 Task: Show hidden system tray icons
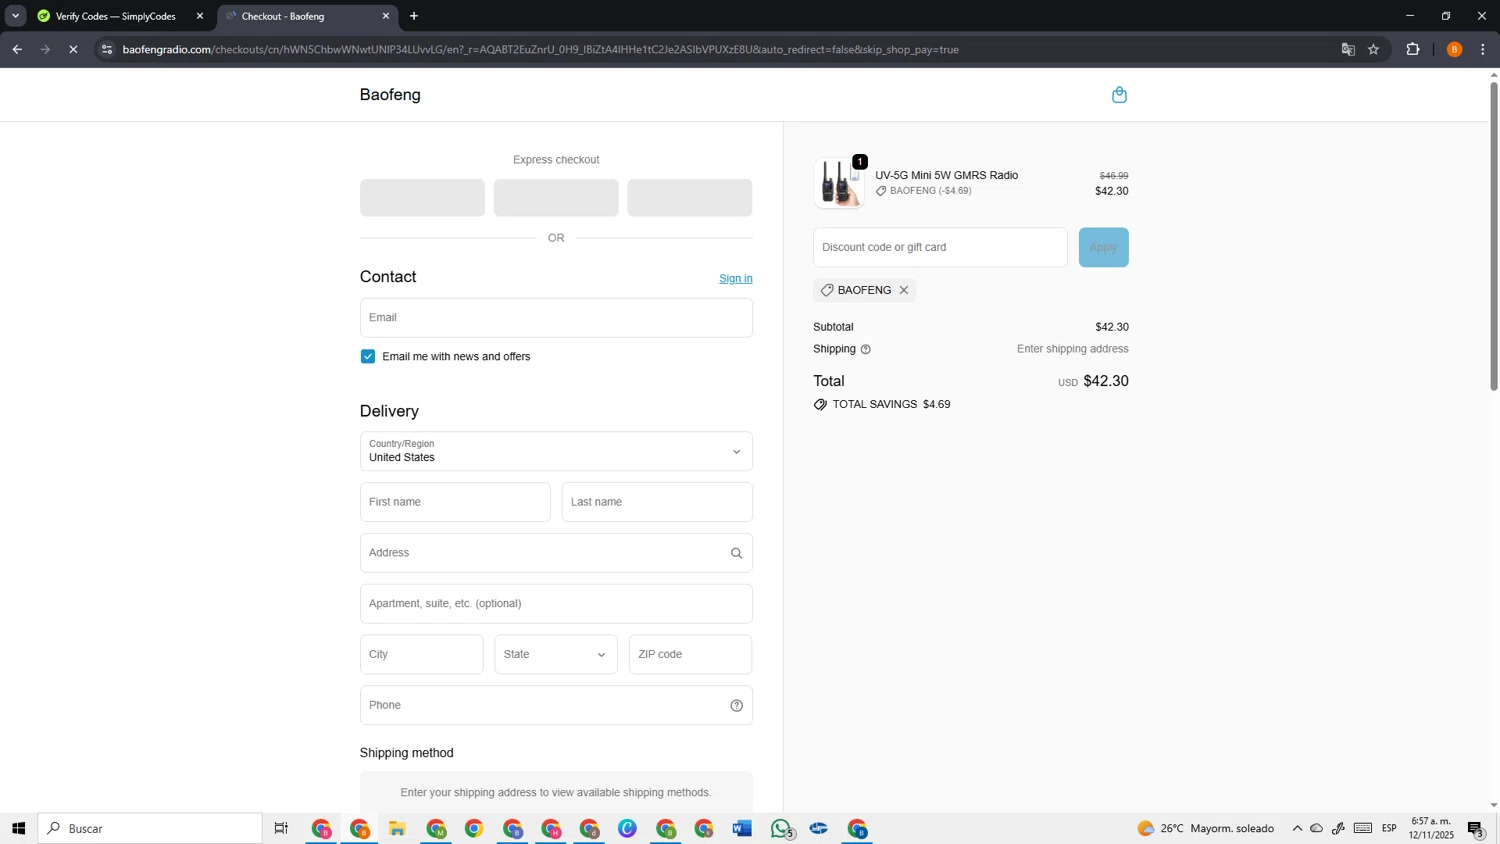pos(1297,829)
